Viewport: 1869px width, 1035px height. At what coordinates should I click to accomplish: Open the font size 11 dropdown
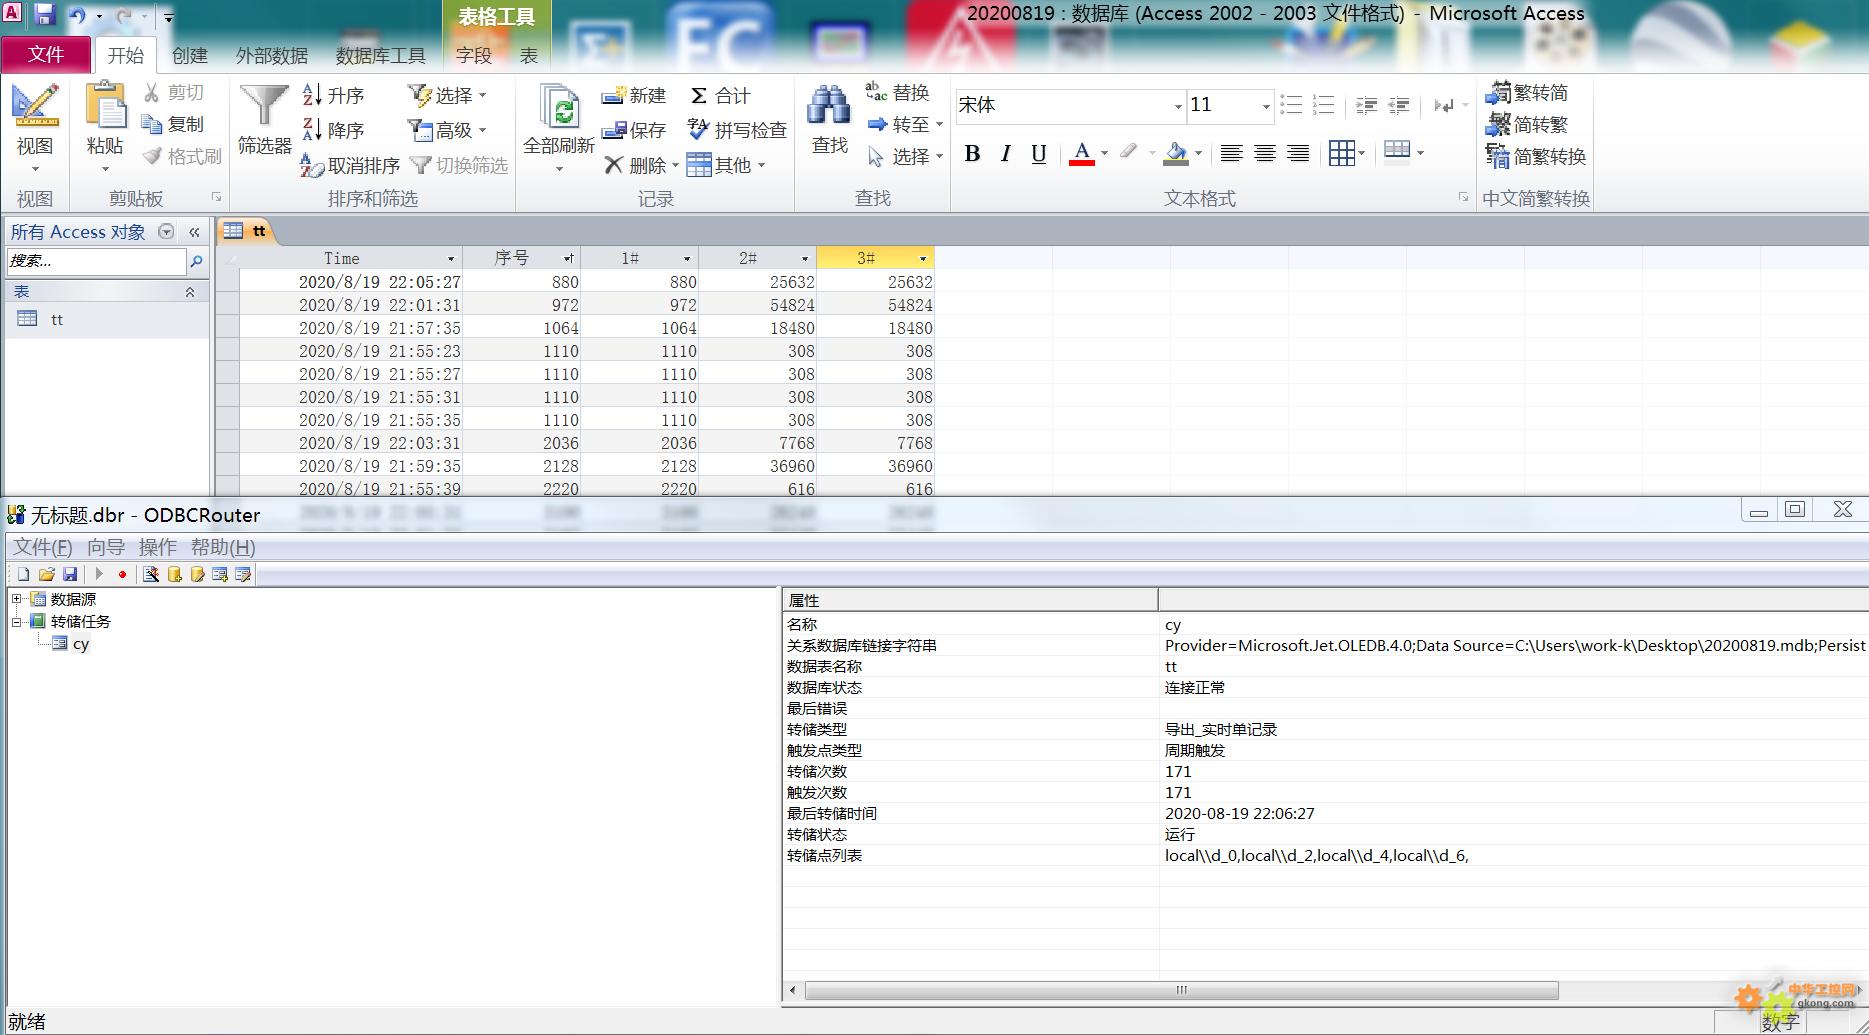click(x=1266, y=106)
